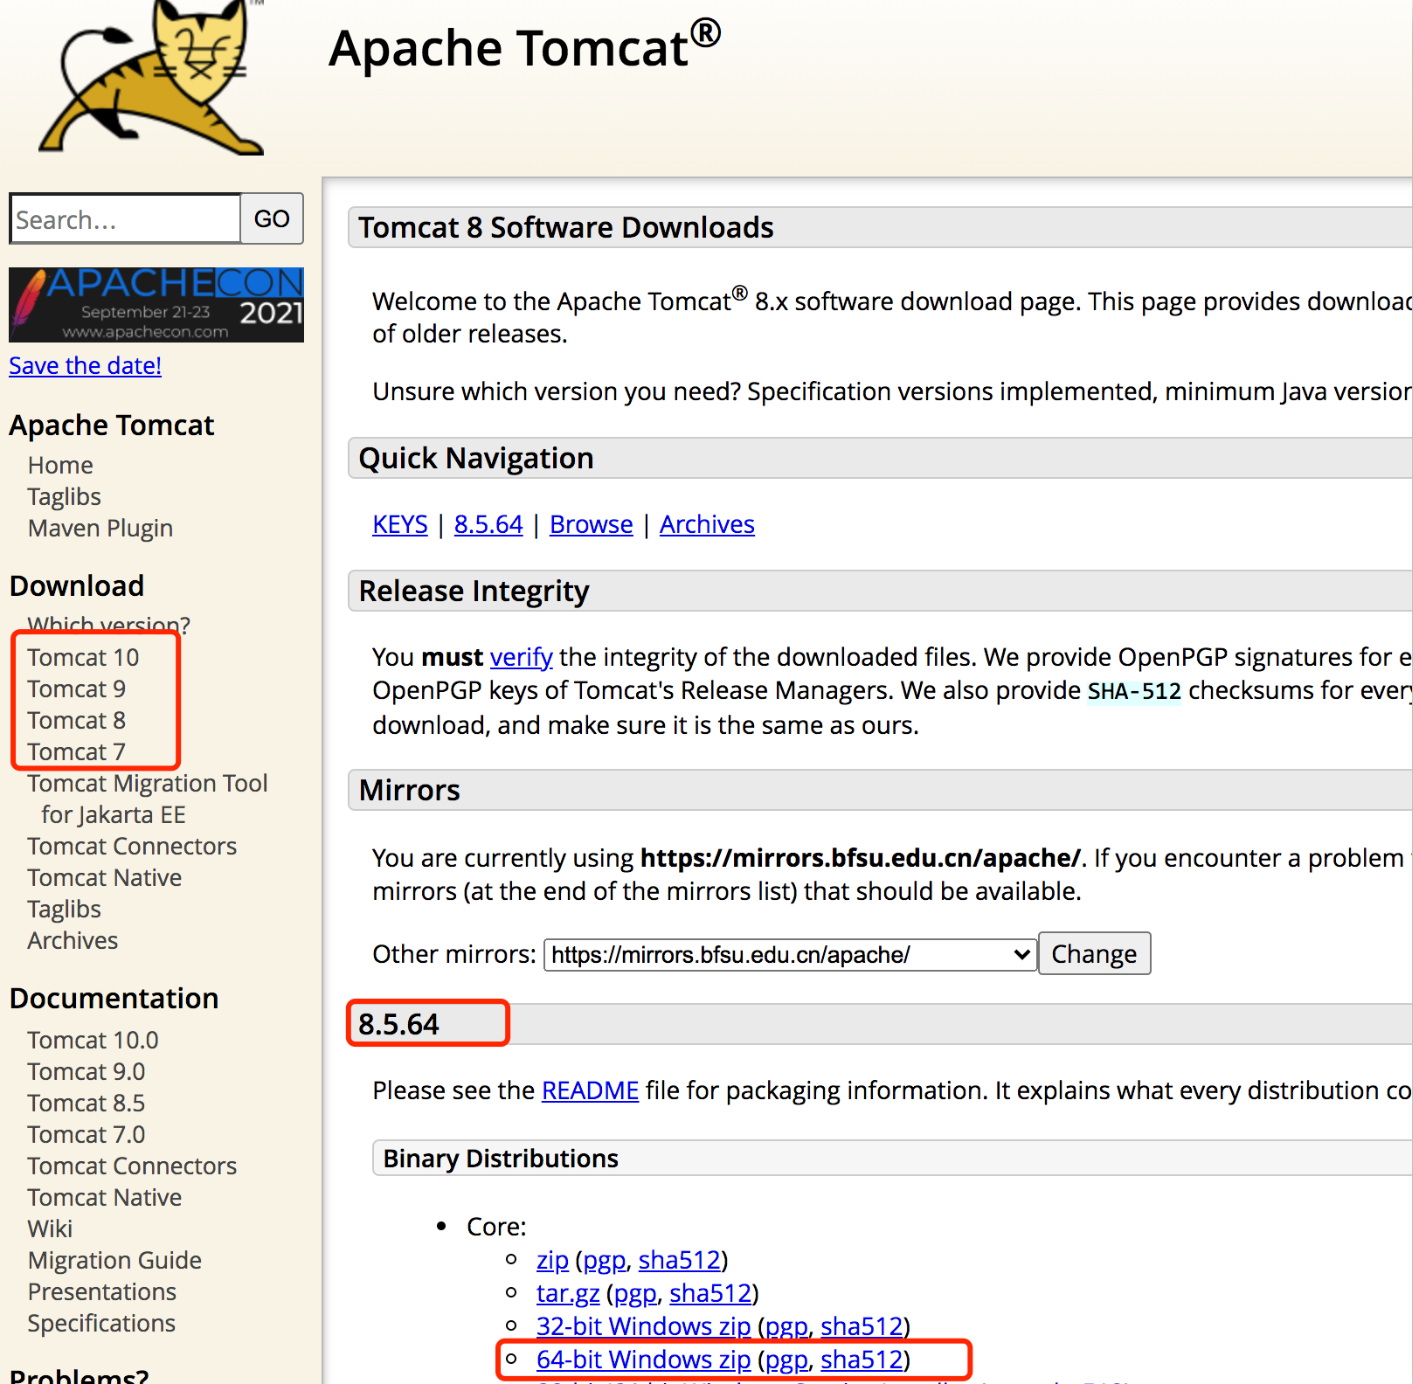Viewport: 1413px width, 1384px height.
Task: Download the 64-bit Windows zip
Action: [643, 1360]
